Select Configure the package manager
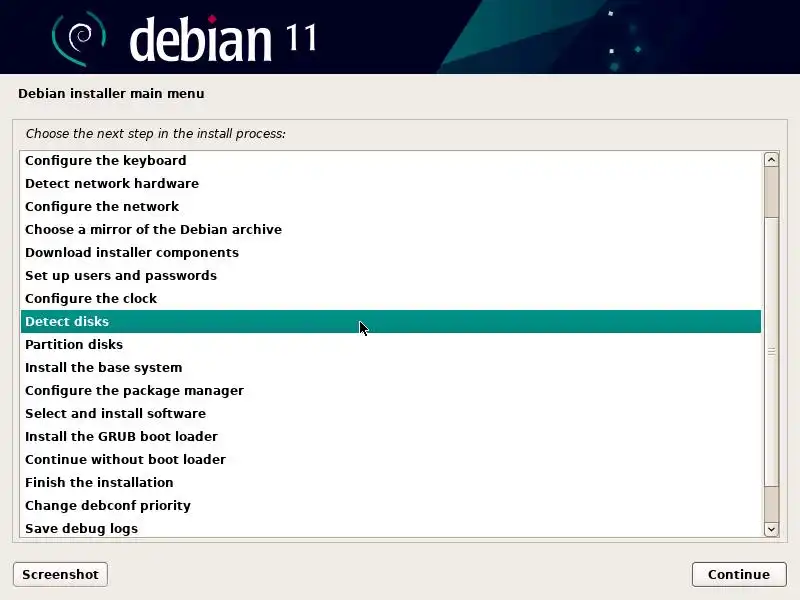The height and width of the screenshot is (600, 800). point(391,390)
